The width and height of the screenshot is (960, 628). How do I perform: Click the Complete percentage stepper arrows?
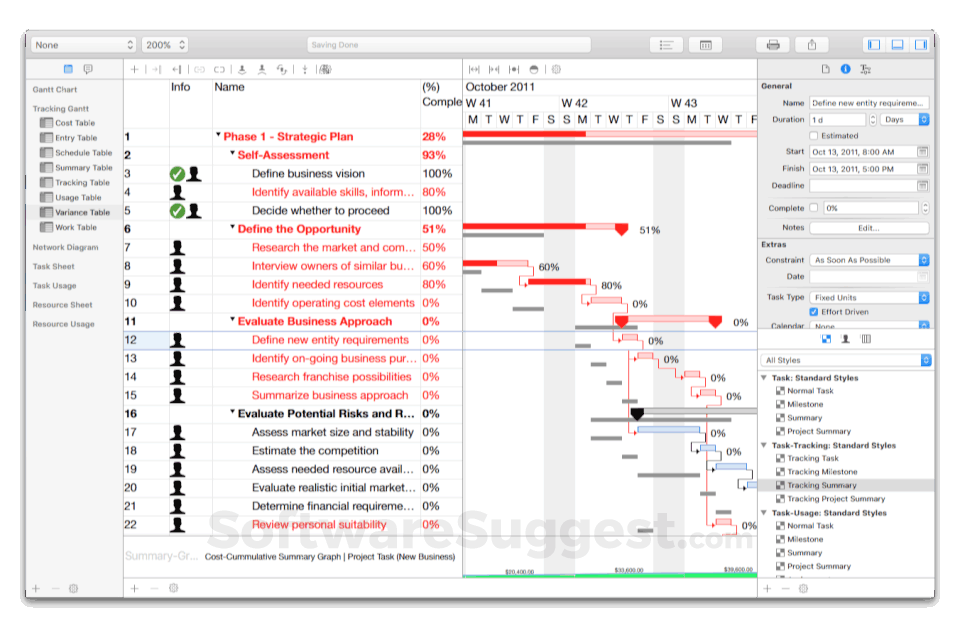pos(925,208)
